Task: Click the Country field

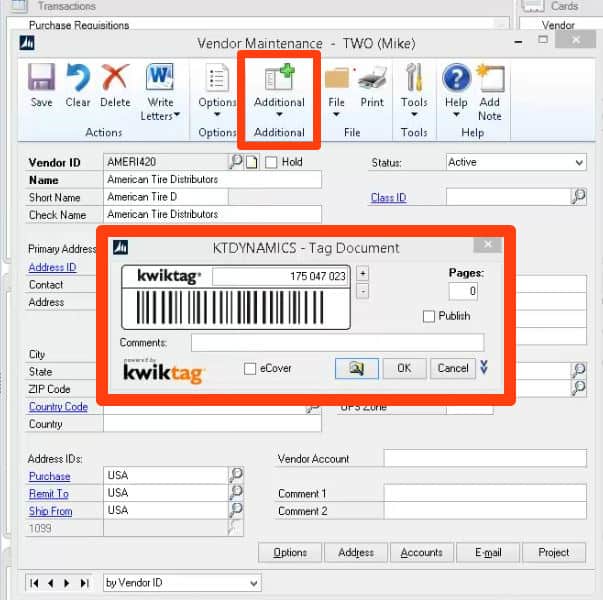Action: coord(212,423)
